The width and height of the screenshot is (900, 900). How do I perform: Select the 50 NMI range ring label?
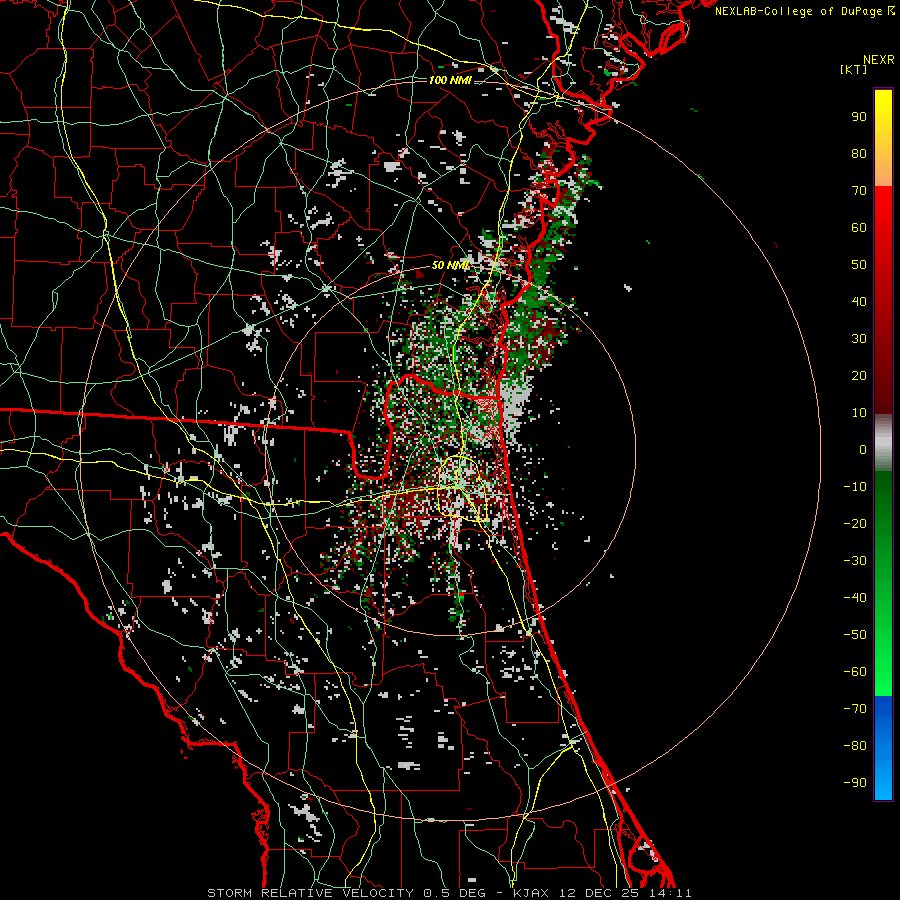click(450, 265)
